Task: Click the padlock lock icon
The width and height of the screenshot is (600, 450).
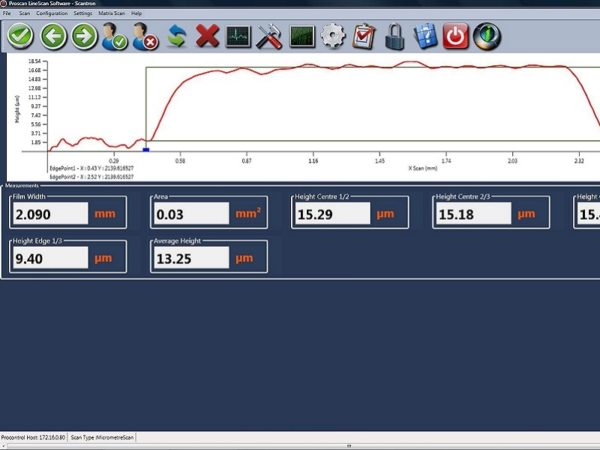Action: [394, 37]
